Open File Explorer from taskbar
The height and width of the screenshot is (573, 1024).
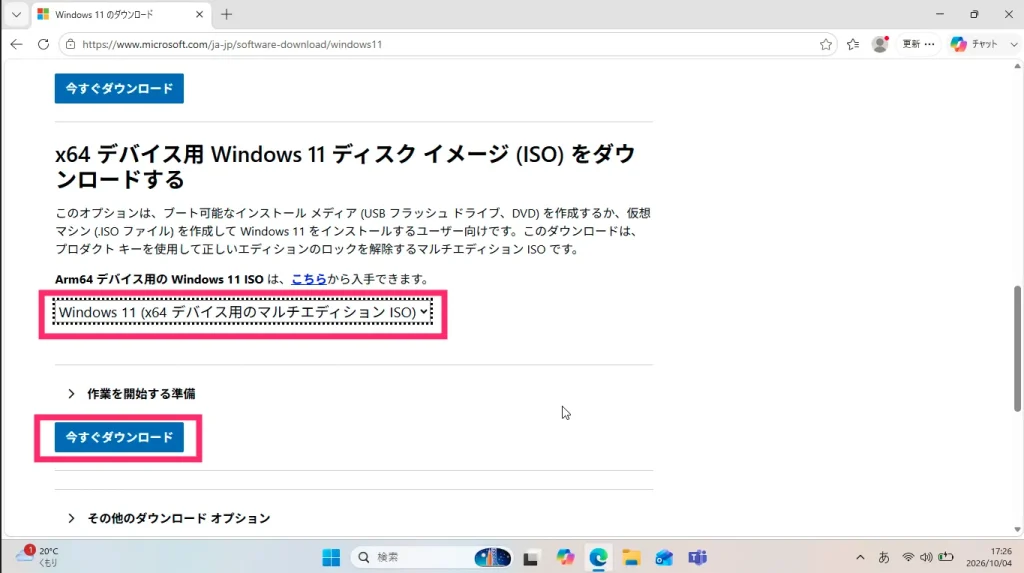[631, 557]
